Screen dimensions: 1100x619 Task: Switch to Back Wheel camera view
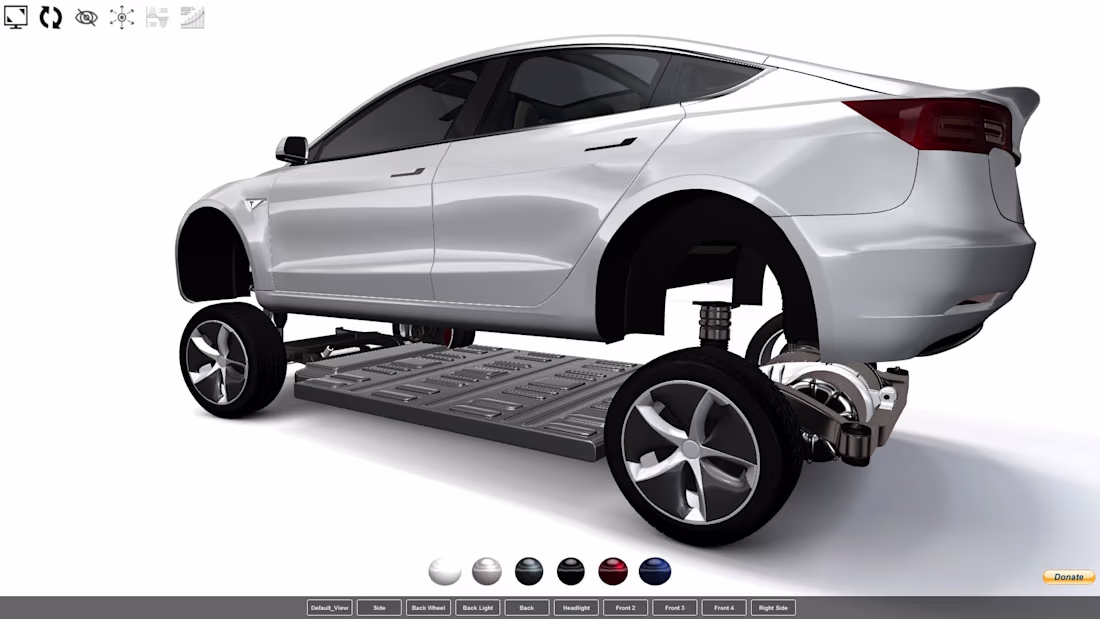point(428,608)
